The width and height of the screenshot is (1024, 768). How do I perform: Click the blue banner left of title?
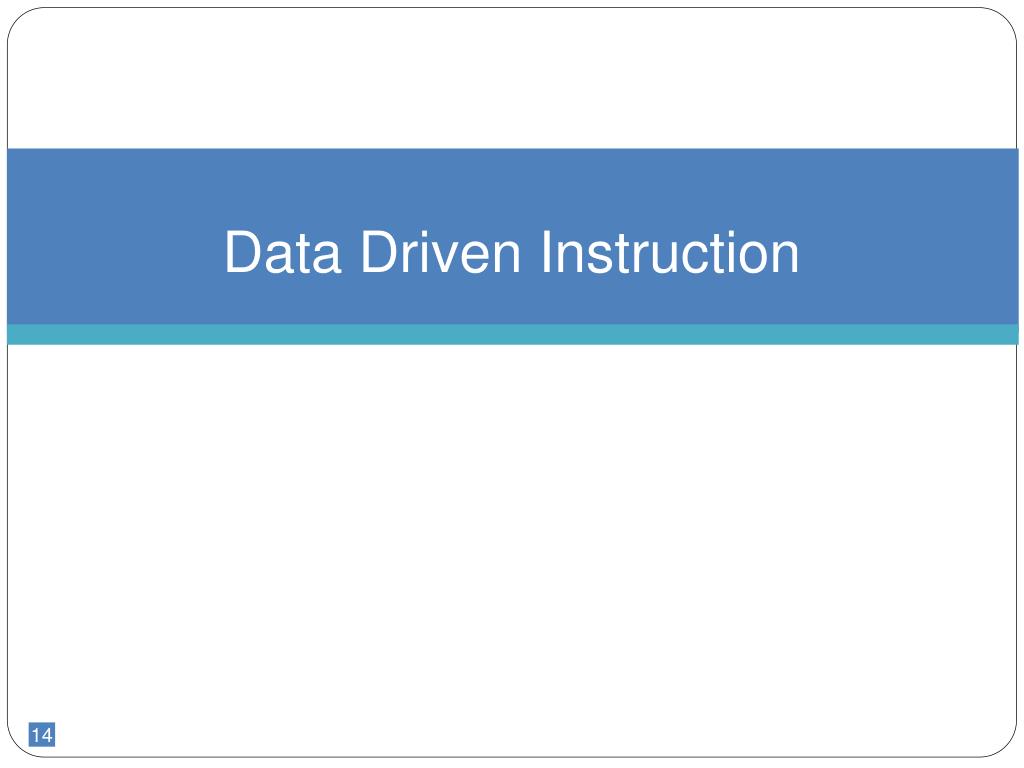114,236
